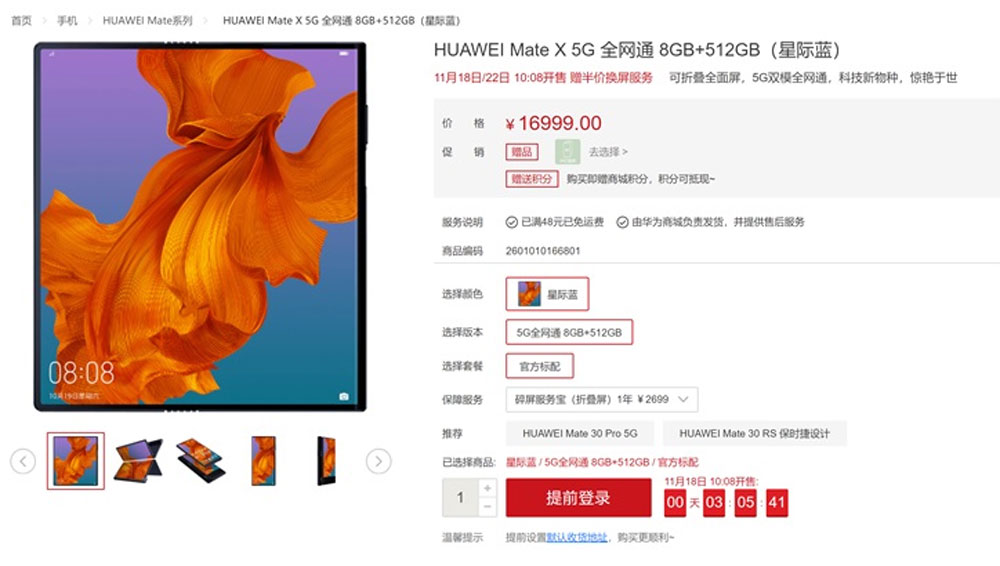View the half-folded tent-shaped phone thumbnail

pyautogui.click(x=138, y=461)
